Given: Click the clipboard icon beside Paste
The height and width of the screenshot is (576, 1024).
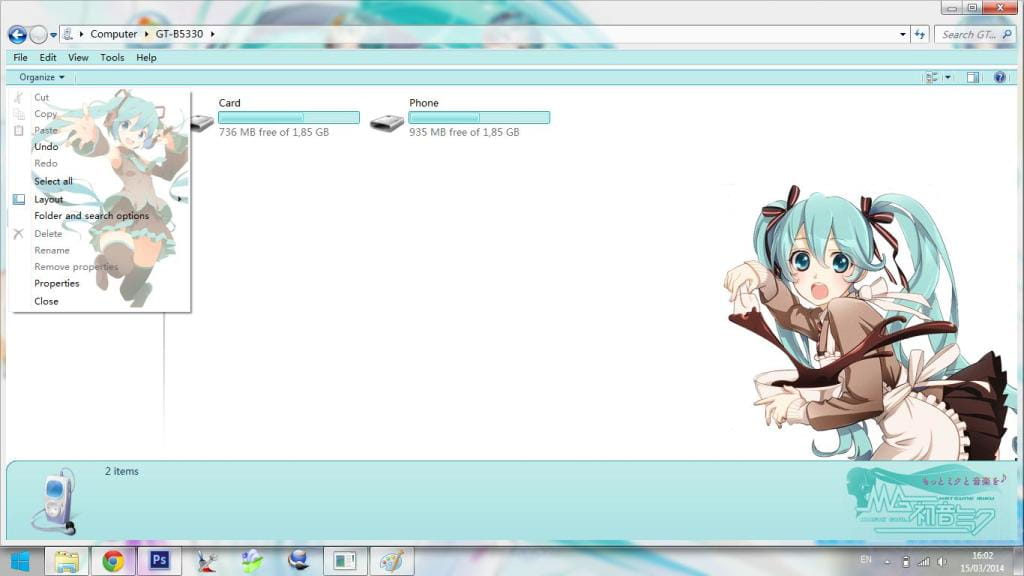Looking at the screenshot, I should pyautogui.click(x=19, y=130).
